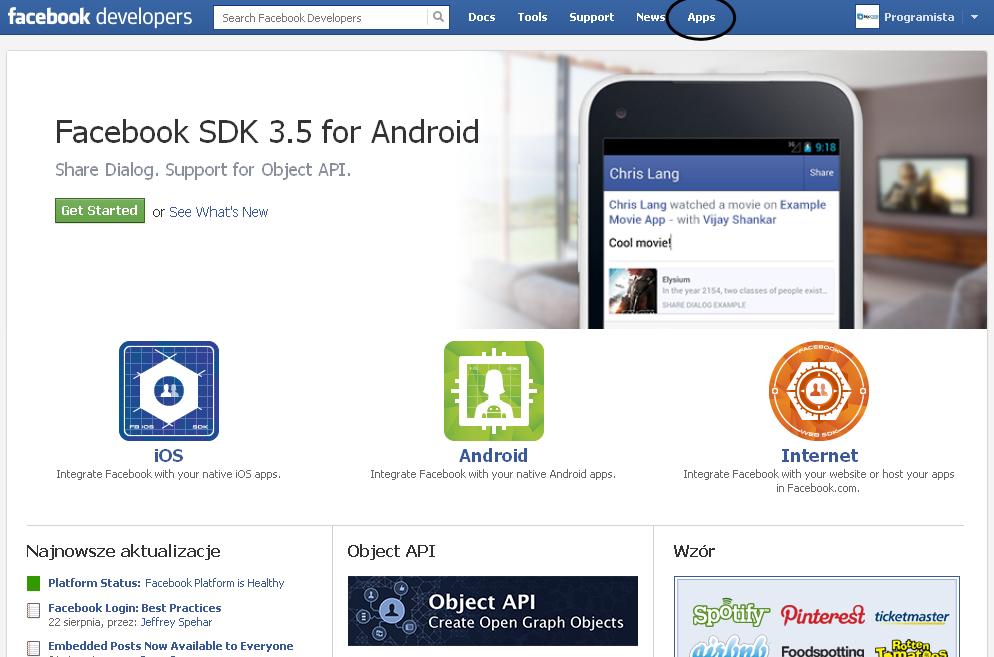Open the Android SDK icon
The height and width of the screenshot is (657, 994).
pos(494,391)
